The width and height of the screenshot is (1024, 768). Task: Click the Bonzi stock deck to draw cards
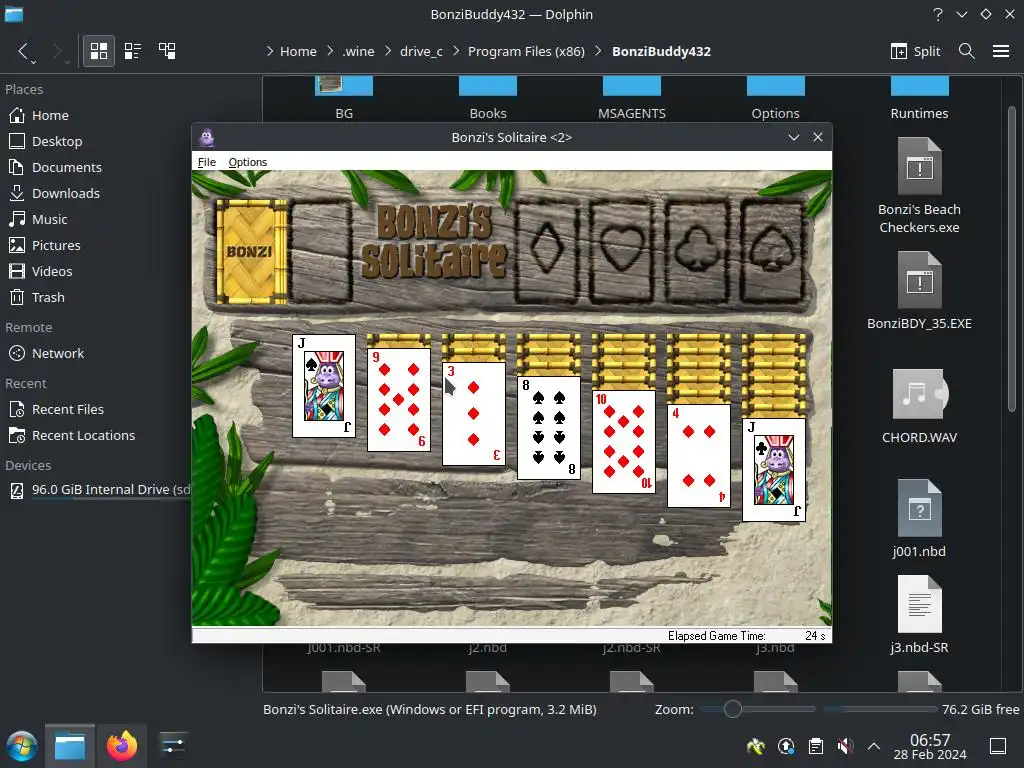pyautogui.click(x=251, y=251)
